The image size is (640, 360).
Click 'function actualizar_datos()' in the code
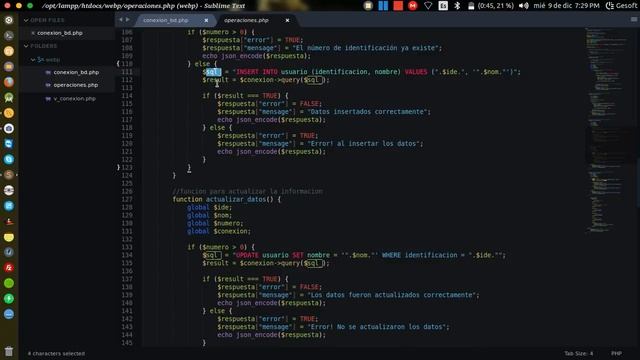click(x=223, y=199)
